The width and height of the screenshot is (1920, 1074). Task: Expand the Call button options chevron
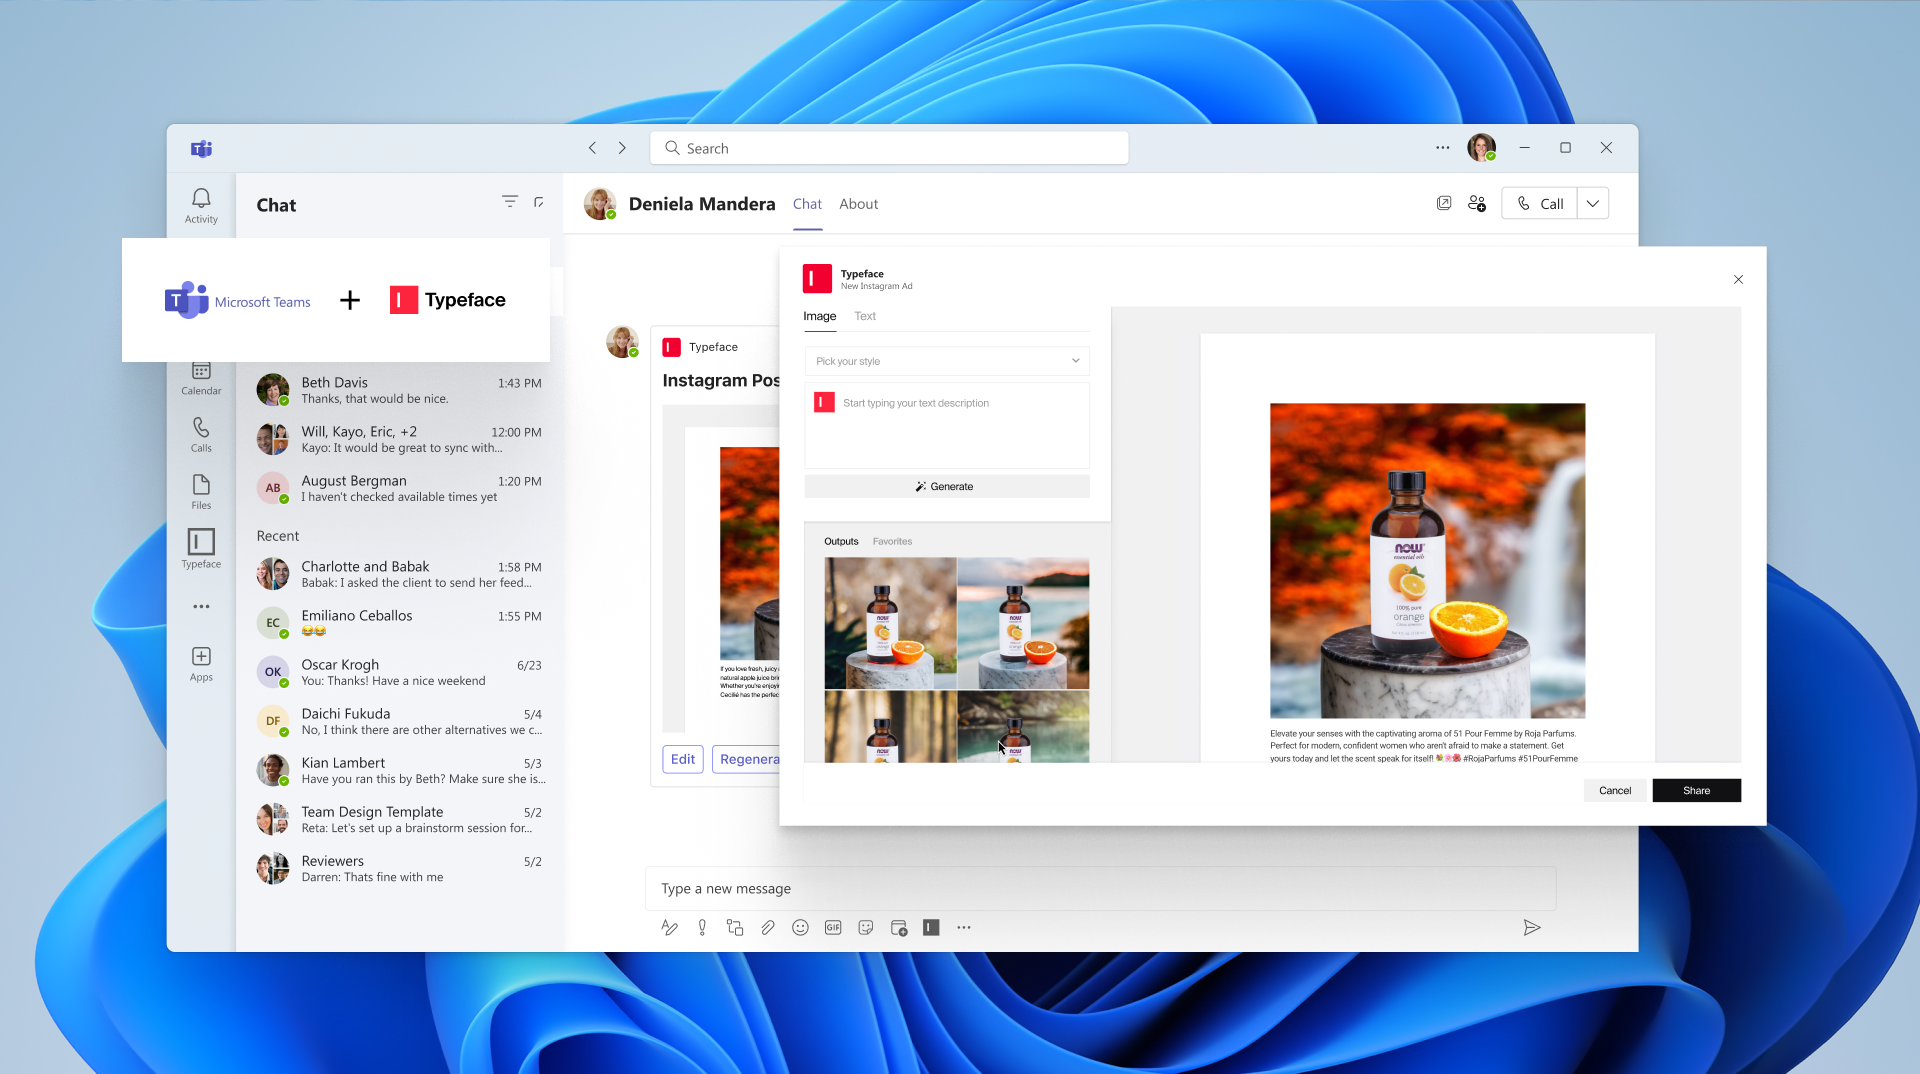(x=1592, y=203)
